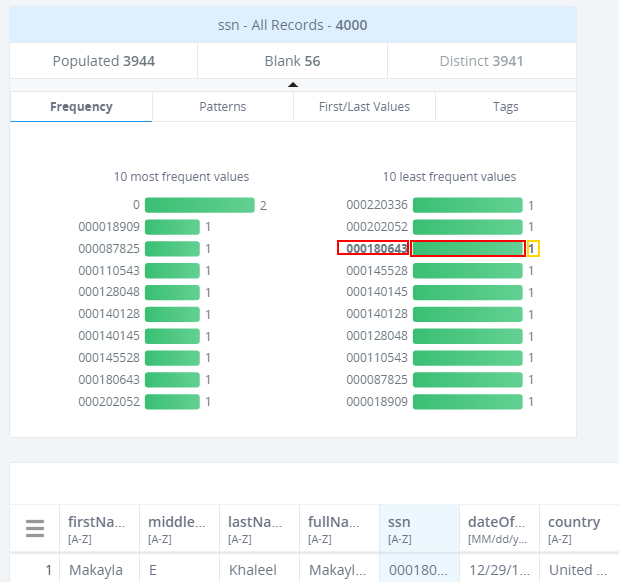
Task: Click the 000180... ssn cell
Action: [x=419, y=570]
